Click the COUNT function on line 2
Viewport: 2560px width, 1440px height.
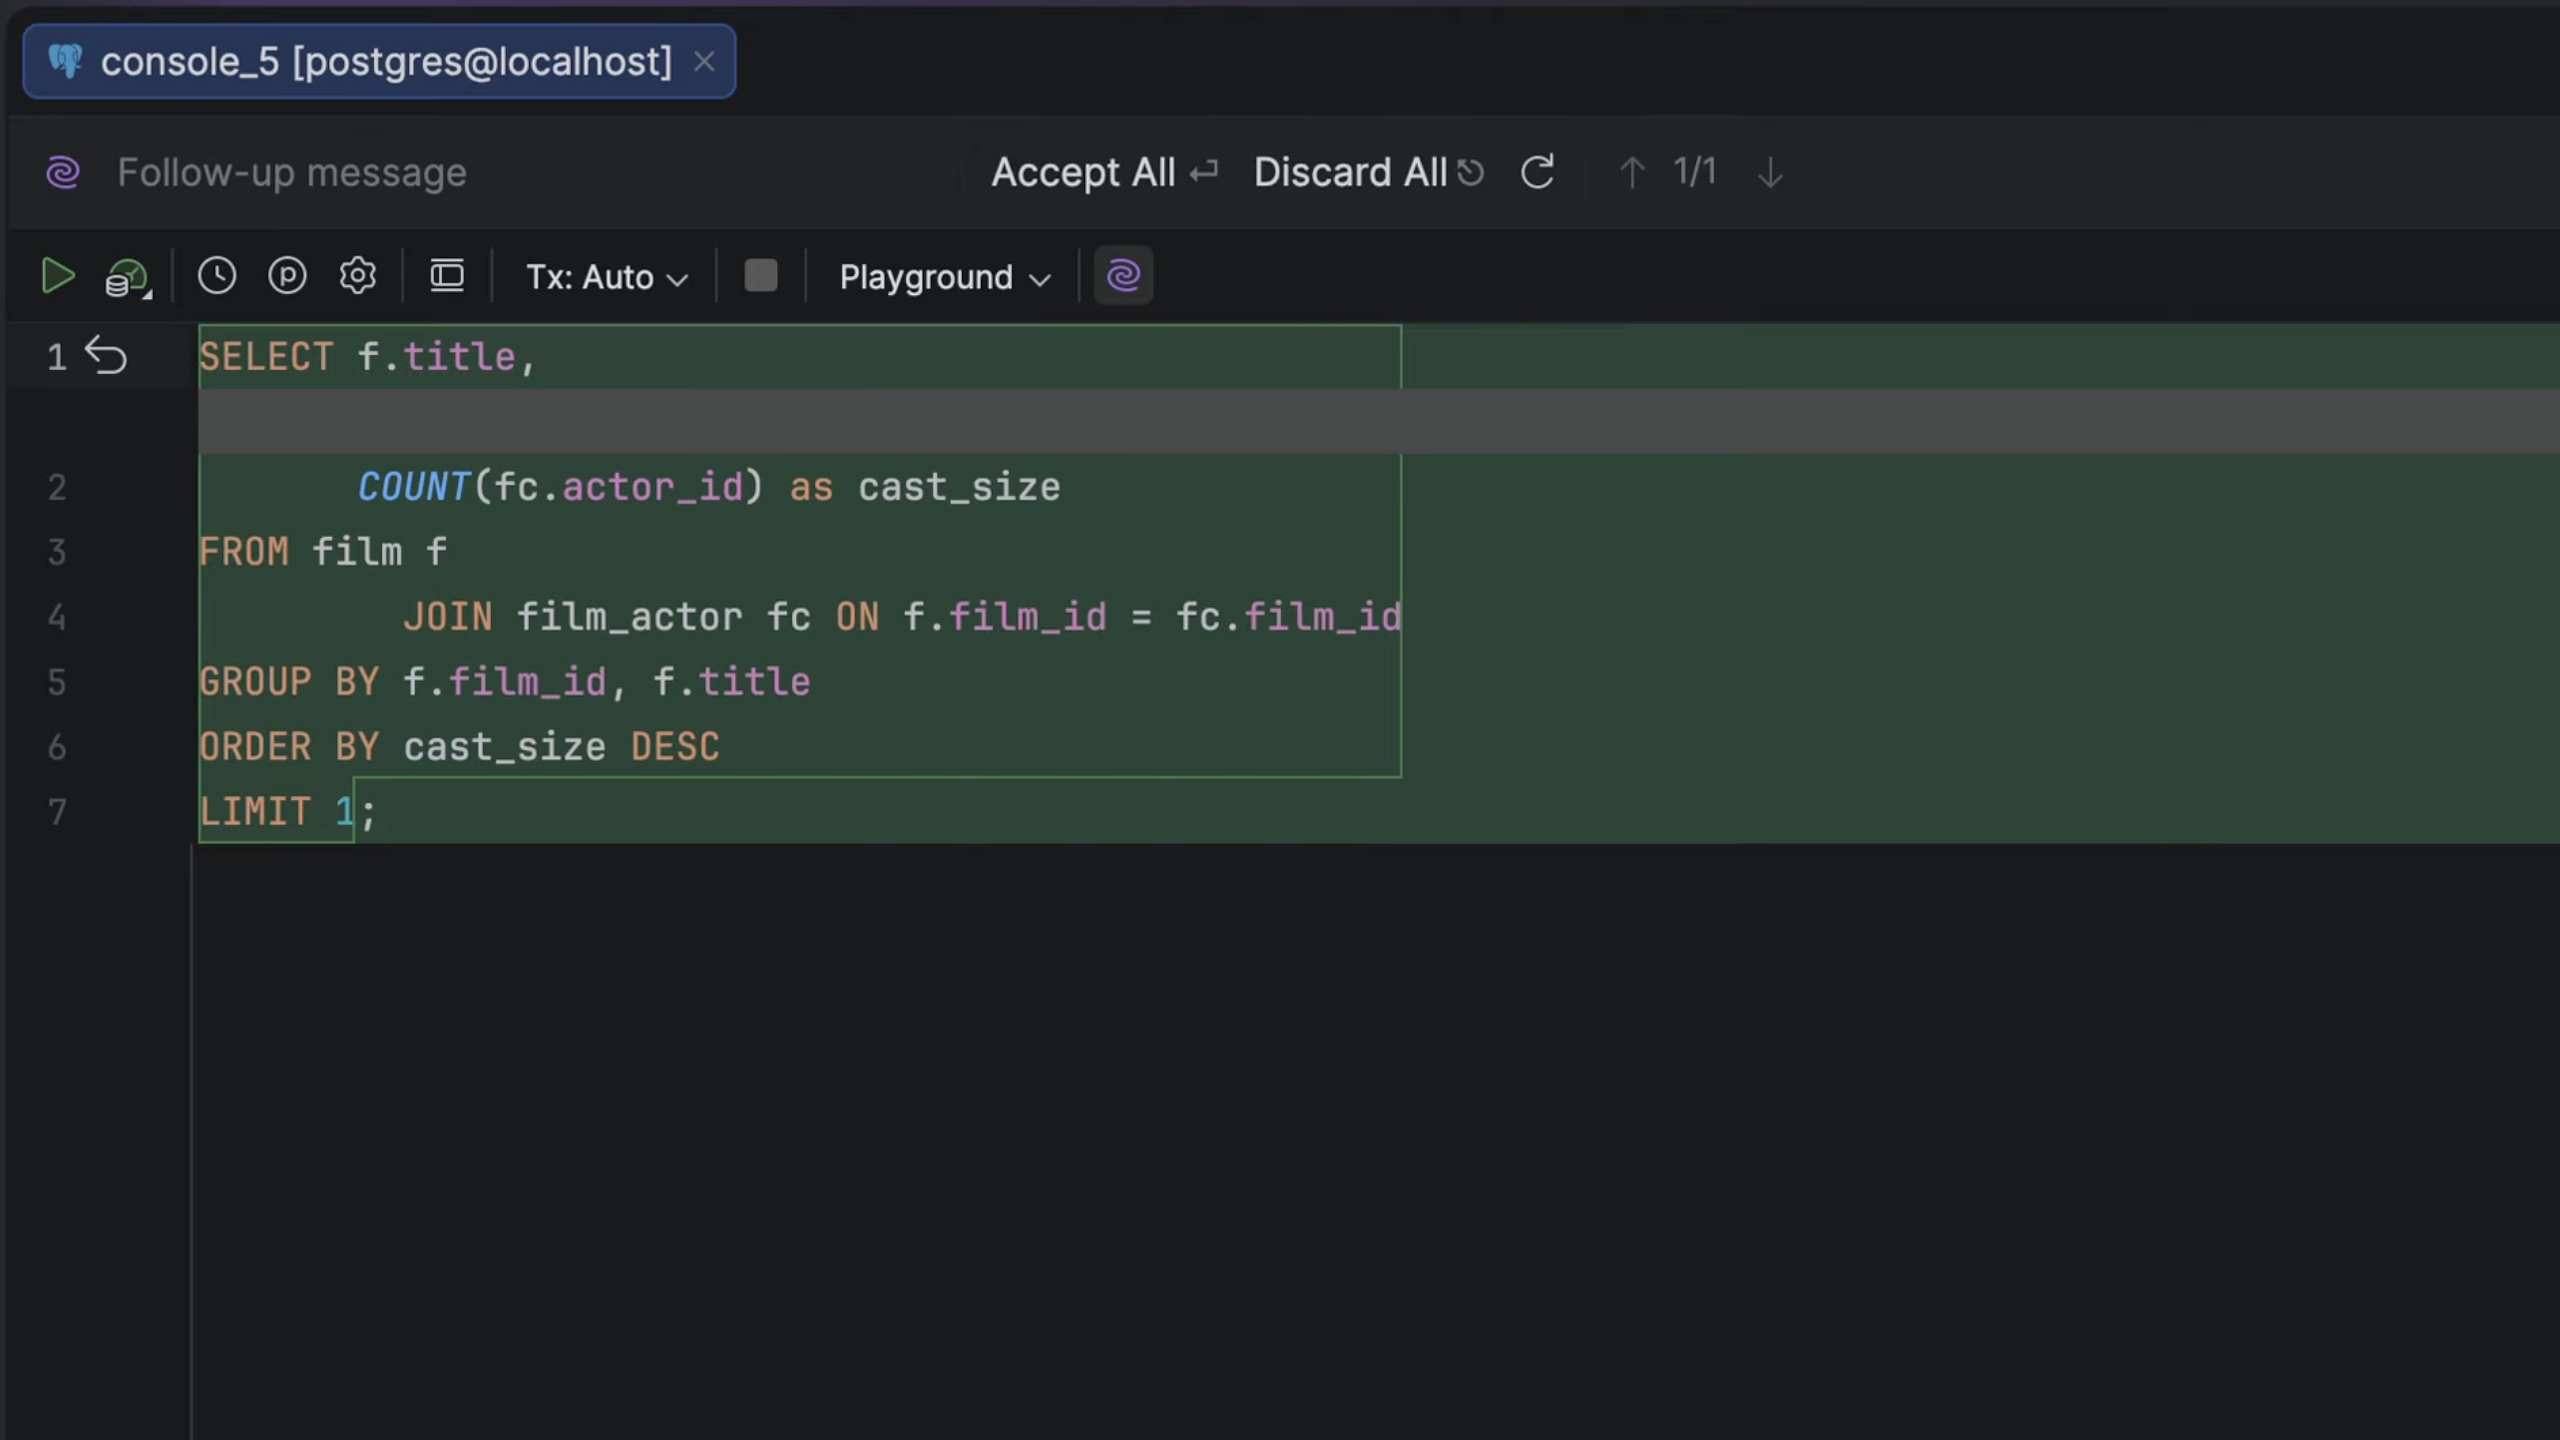pos(414,487)
